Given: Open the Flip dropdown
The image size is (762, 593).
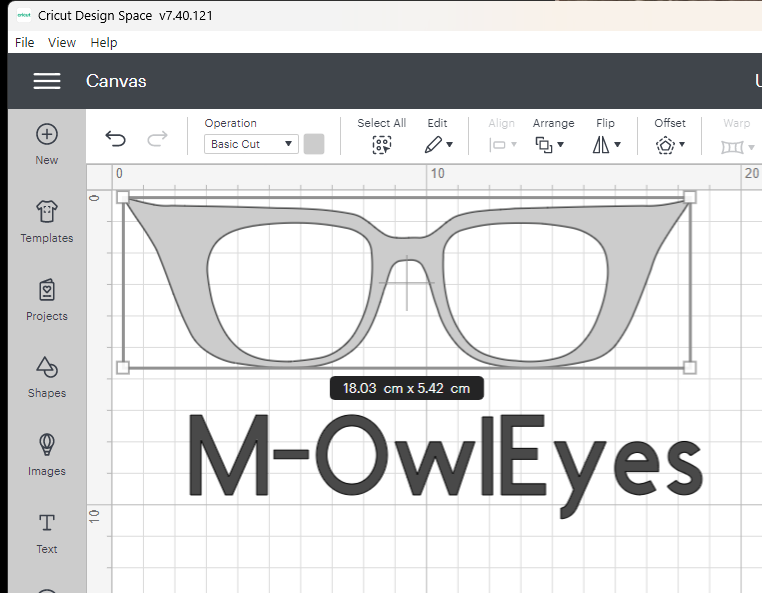Looking at the screenshot, I should [x=606, y=144].
